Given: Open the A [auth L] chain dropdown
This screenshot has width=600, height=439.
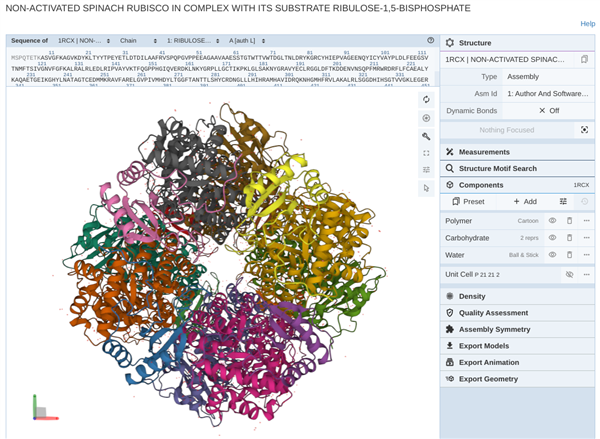Looking at the screenshot, I should tap(247, 41).
